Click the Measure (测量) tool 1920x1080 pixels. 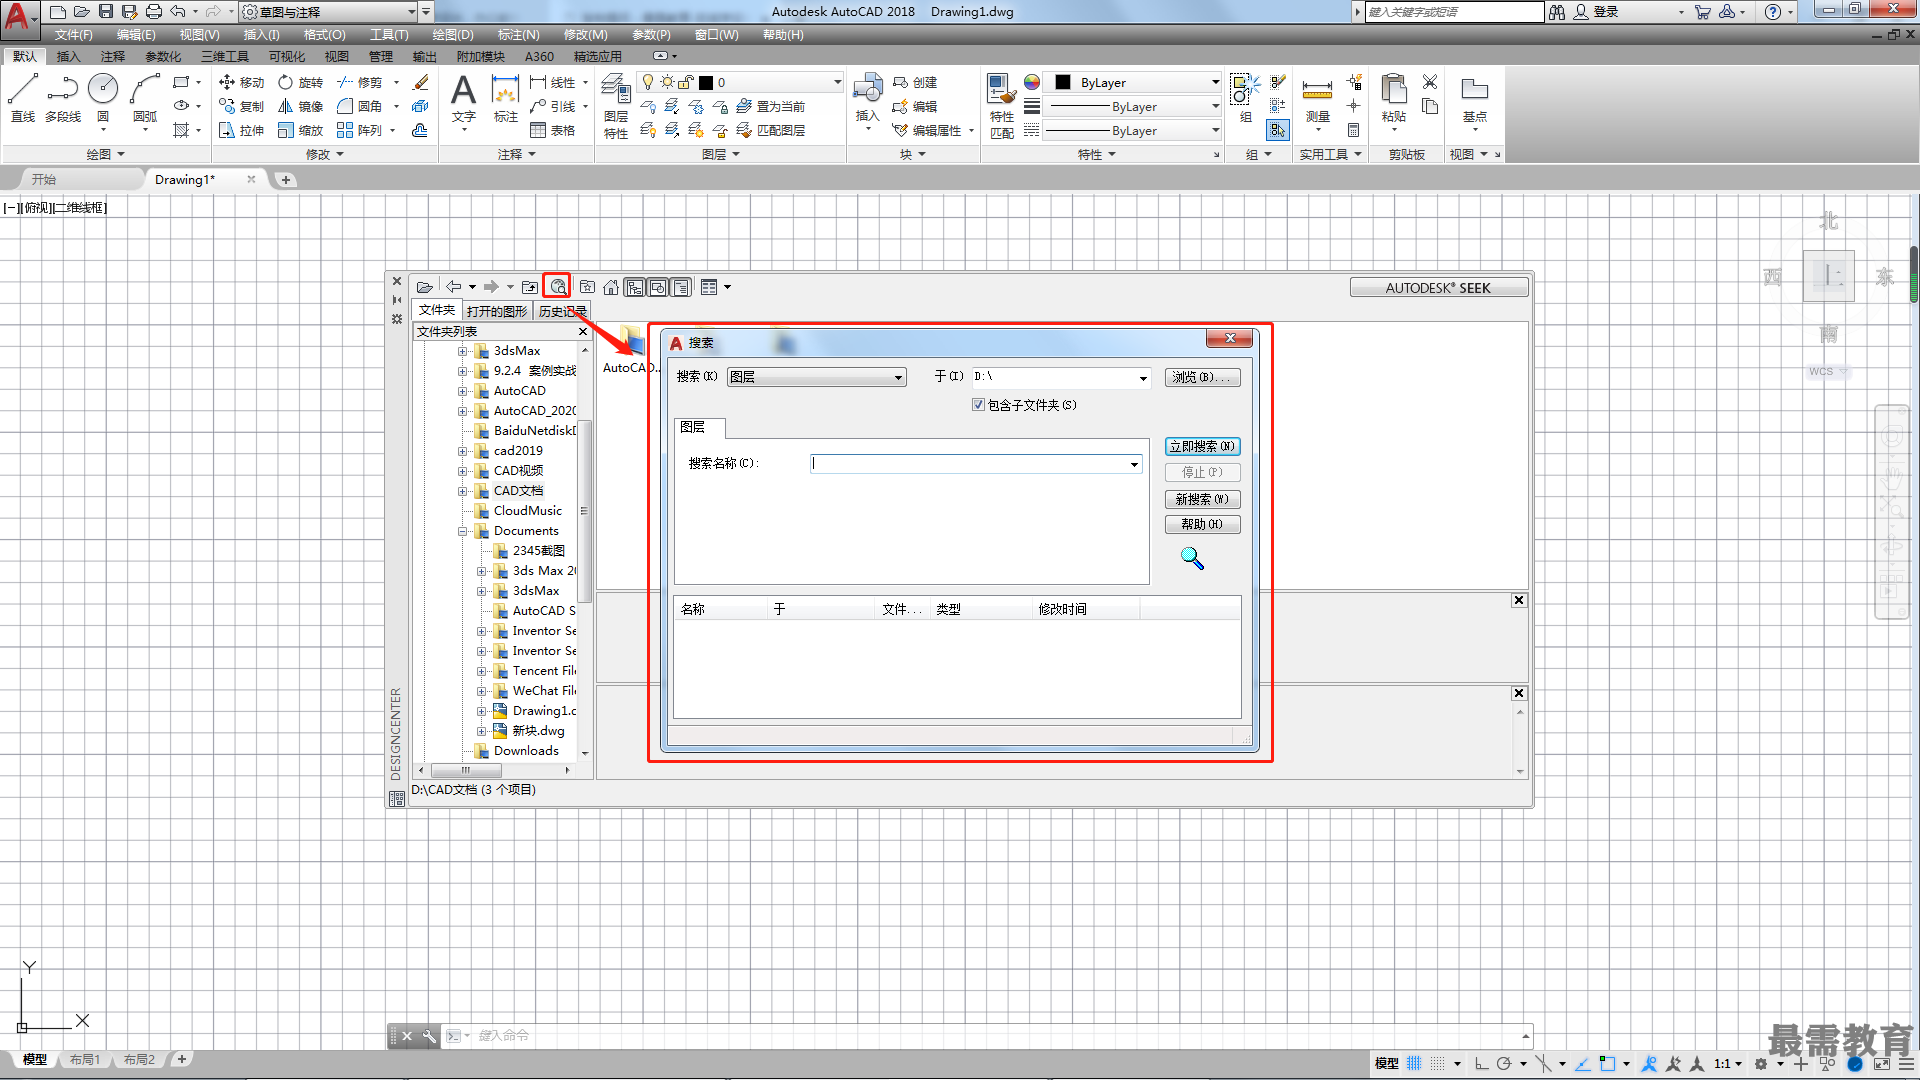point(1317,98)
